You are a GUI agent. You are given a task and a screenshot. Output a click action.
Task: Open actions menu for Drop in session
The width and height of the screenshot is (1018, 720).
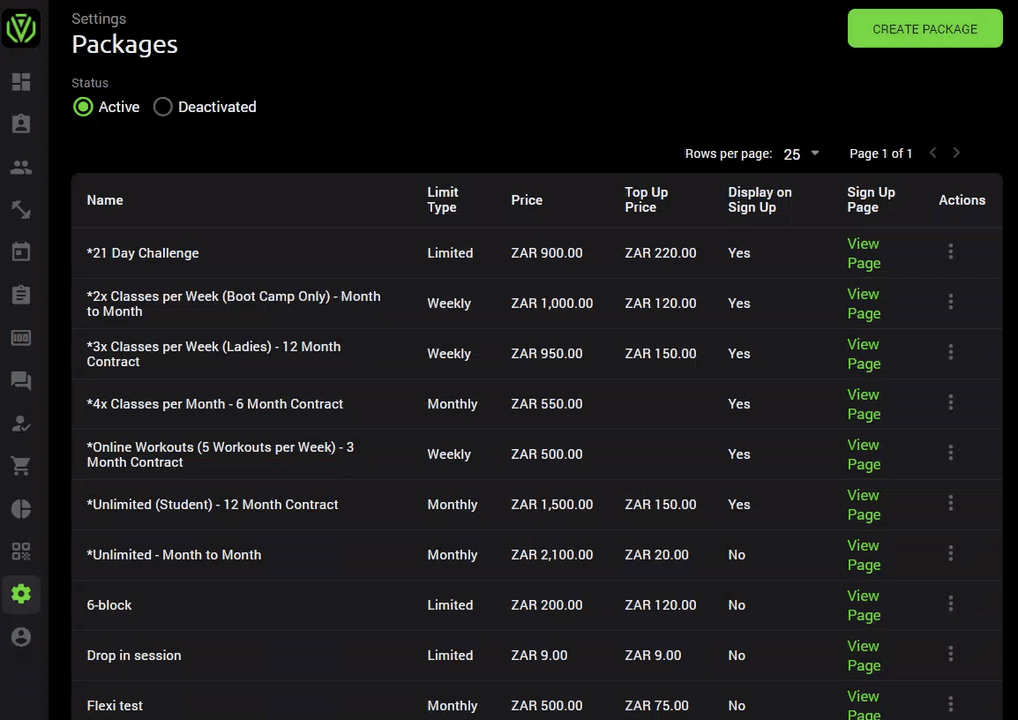[950, 654]
